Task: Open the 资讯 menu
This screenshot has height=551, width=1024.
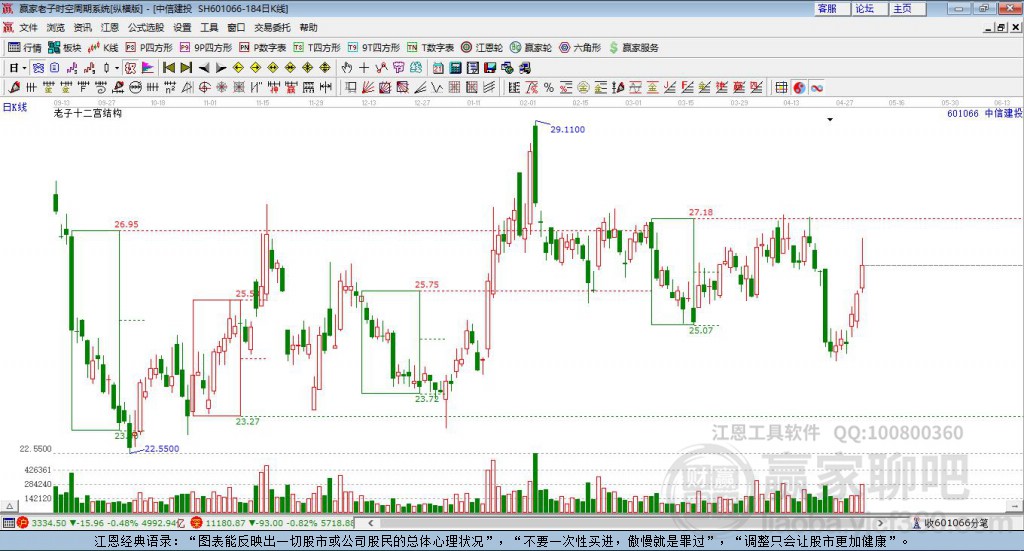Action: pos(82,27)
